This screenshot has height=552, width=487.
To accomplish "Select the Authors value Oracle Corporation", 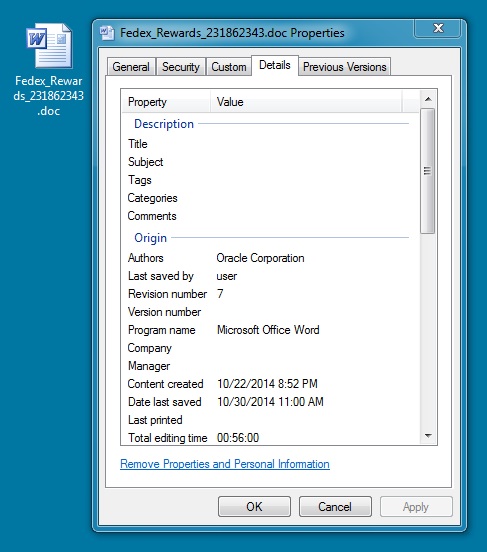I will [x=260, y=258].
